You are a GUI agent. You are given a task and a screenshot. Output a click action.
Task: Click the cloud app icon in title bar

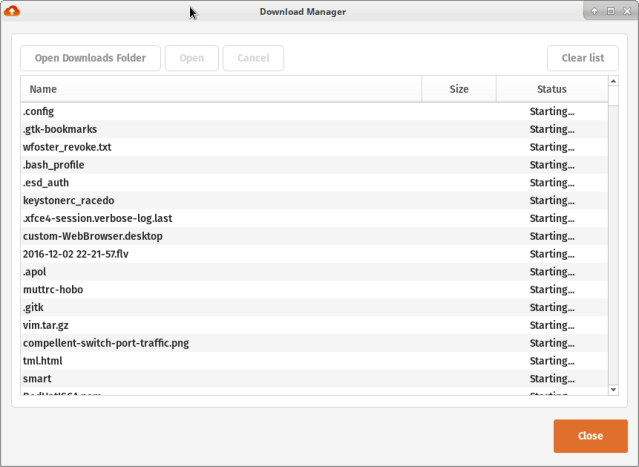pyautogui.click(x=12, y=11)
